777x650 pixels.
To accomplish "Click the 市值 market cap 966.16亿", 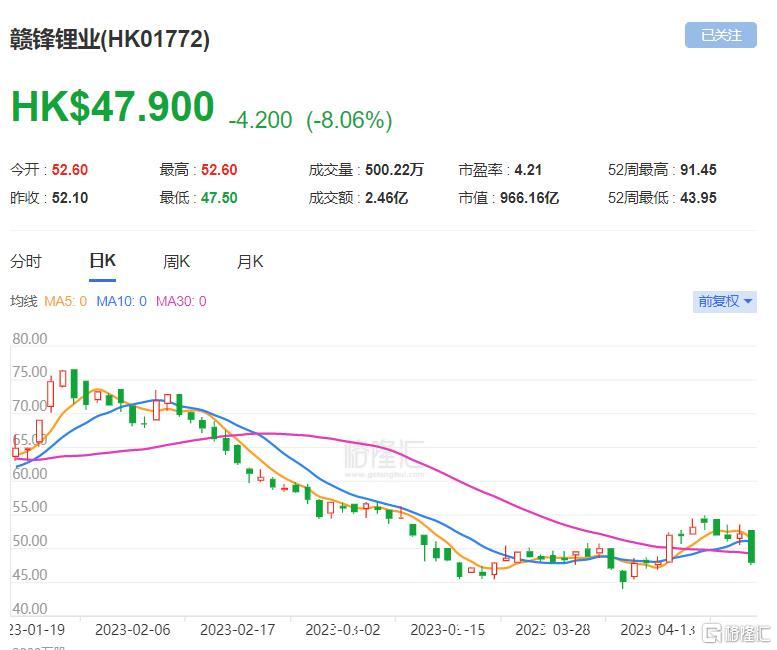I will click(x=529, y=198).
